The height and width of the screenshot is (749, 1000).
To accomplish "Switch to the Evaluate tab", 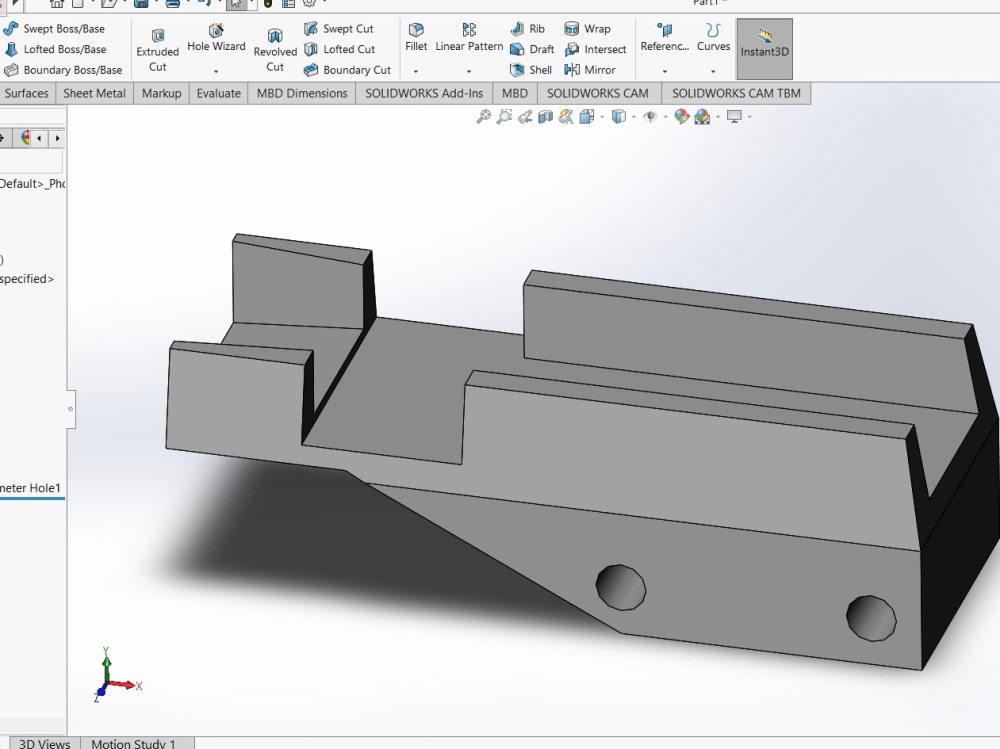I will point(219,94).
